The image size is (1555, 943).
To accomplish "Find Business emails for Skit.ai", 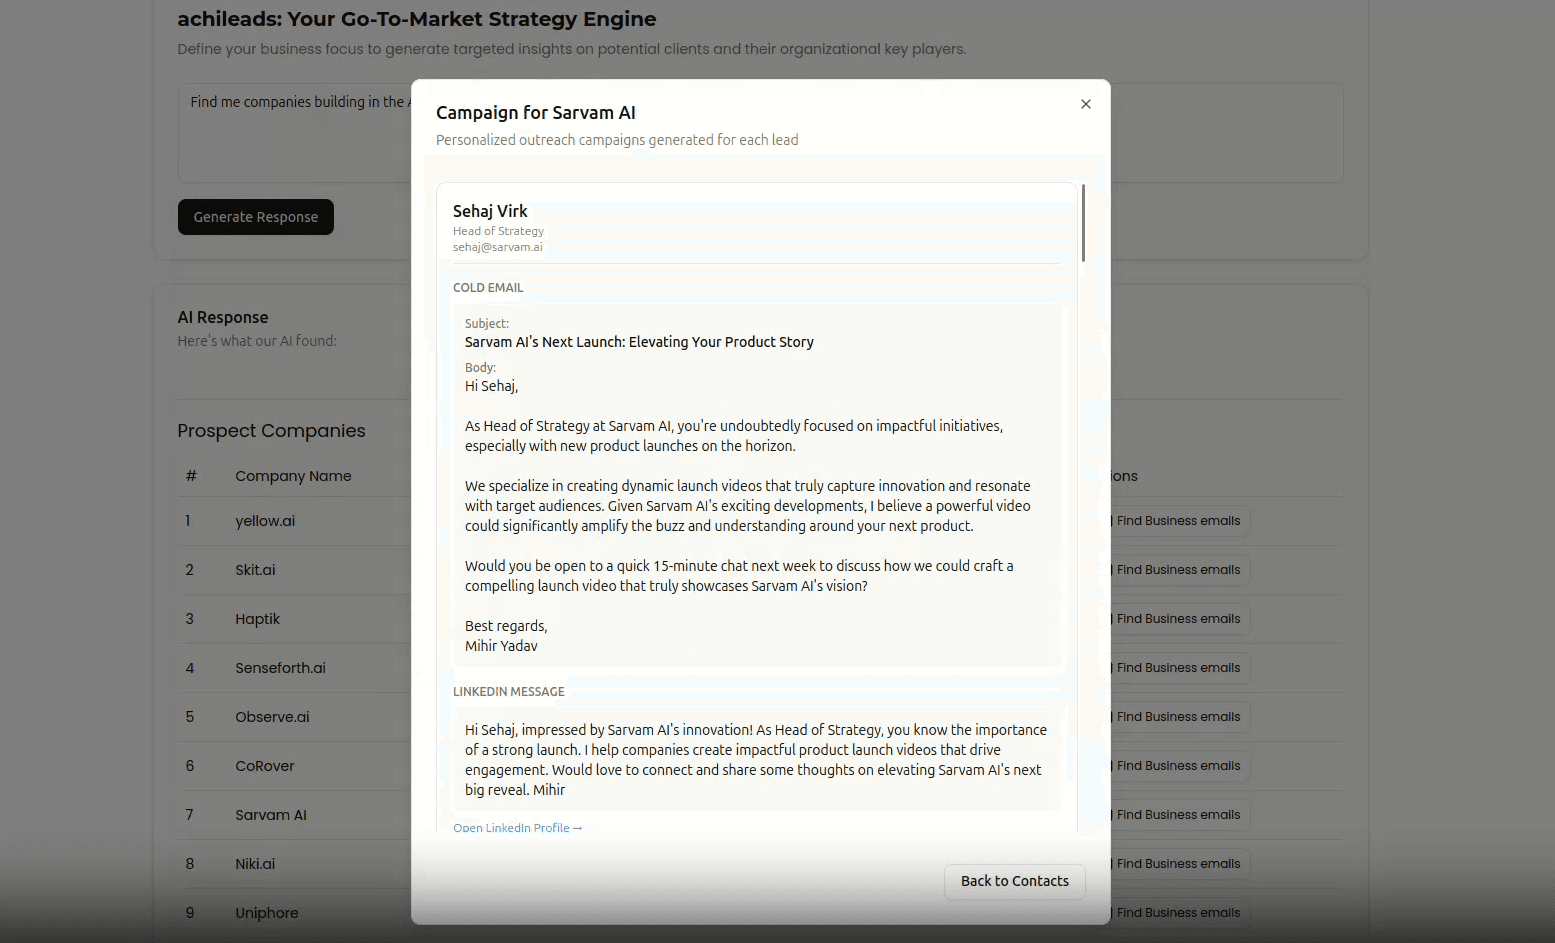I will (1177, 569).
